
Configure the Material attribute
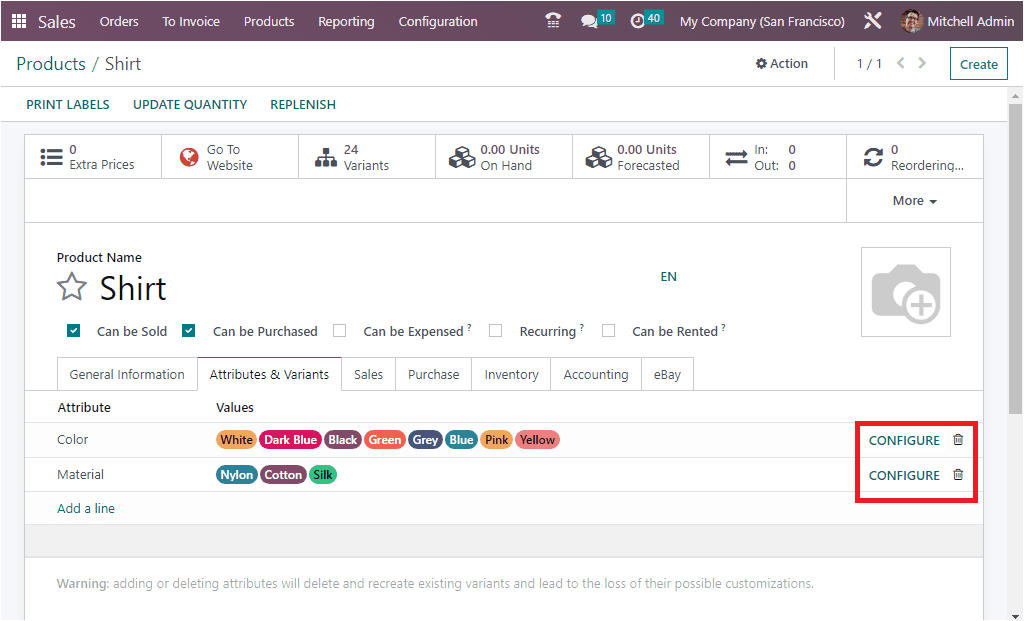904,475
